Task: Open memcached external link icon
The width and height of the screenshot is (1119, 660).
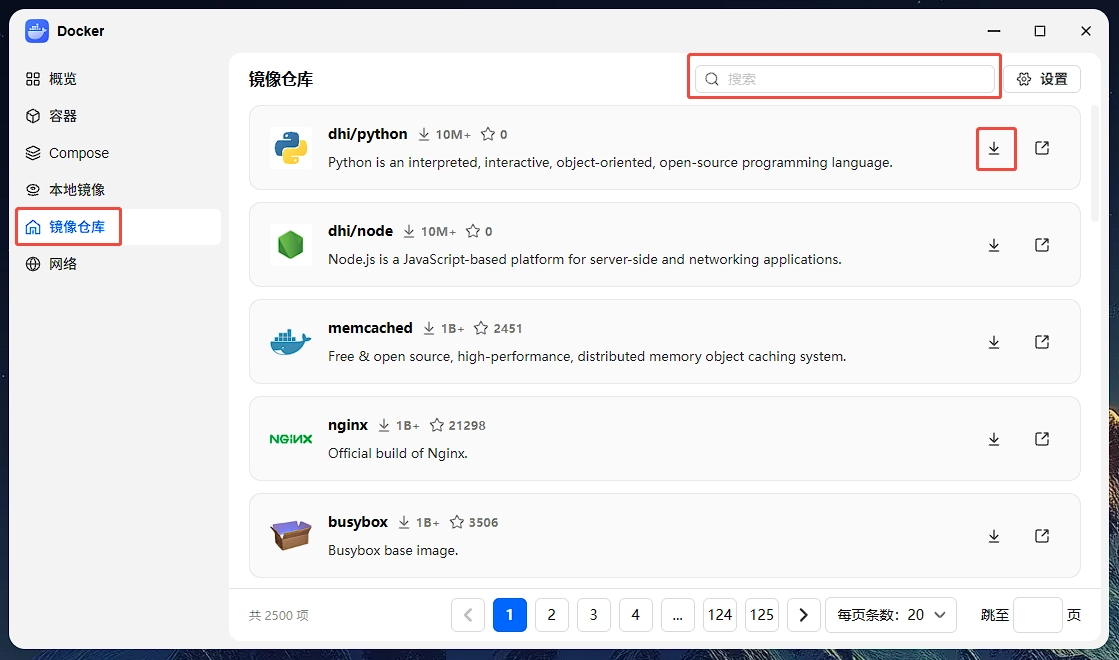Action: pyautogui.click(x=1041, y=342)
